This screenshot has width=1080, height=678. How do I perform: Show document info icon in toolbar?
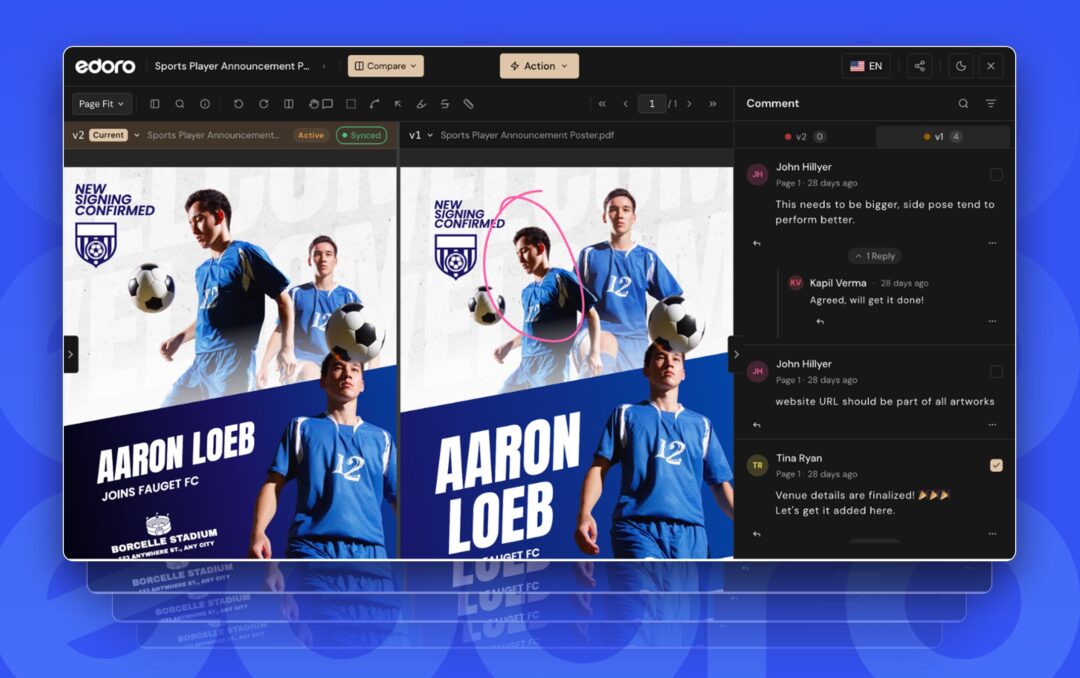tap(205, 104)
